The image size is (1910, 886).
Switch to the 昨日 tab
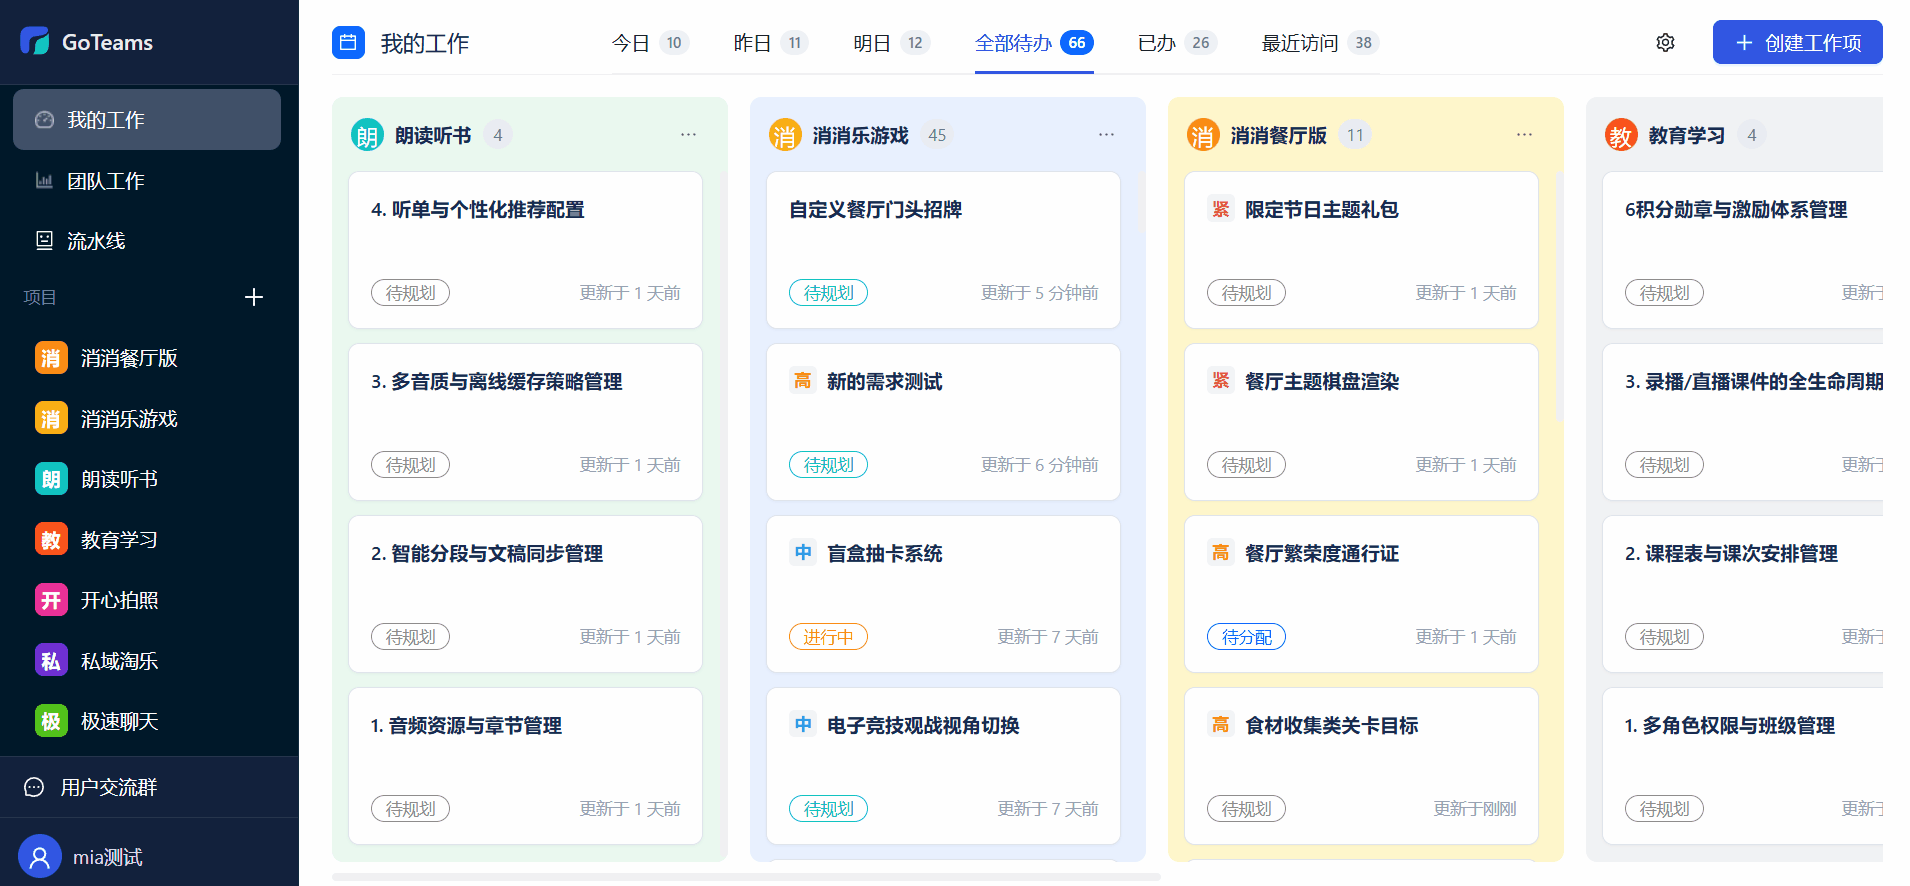pos(771,43)
